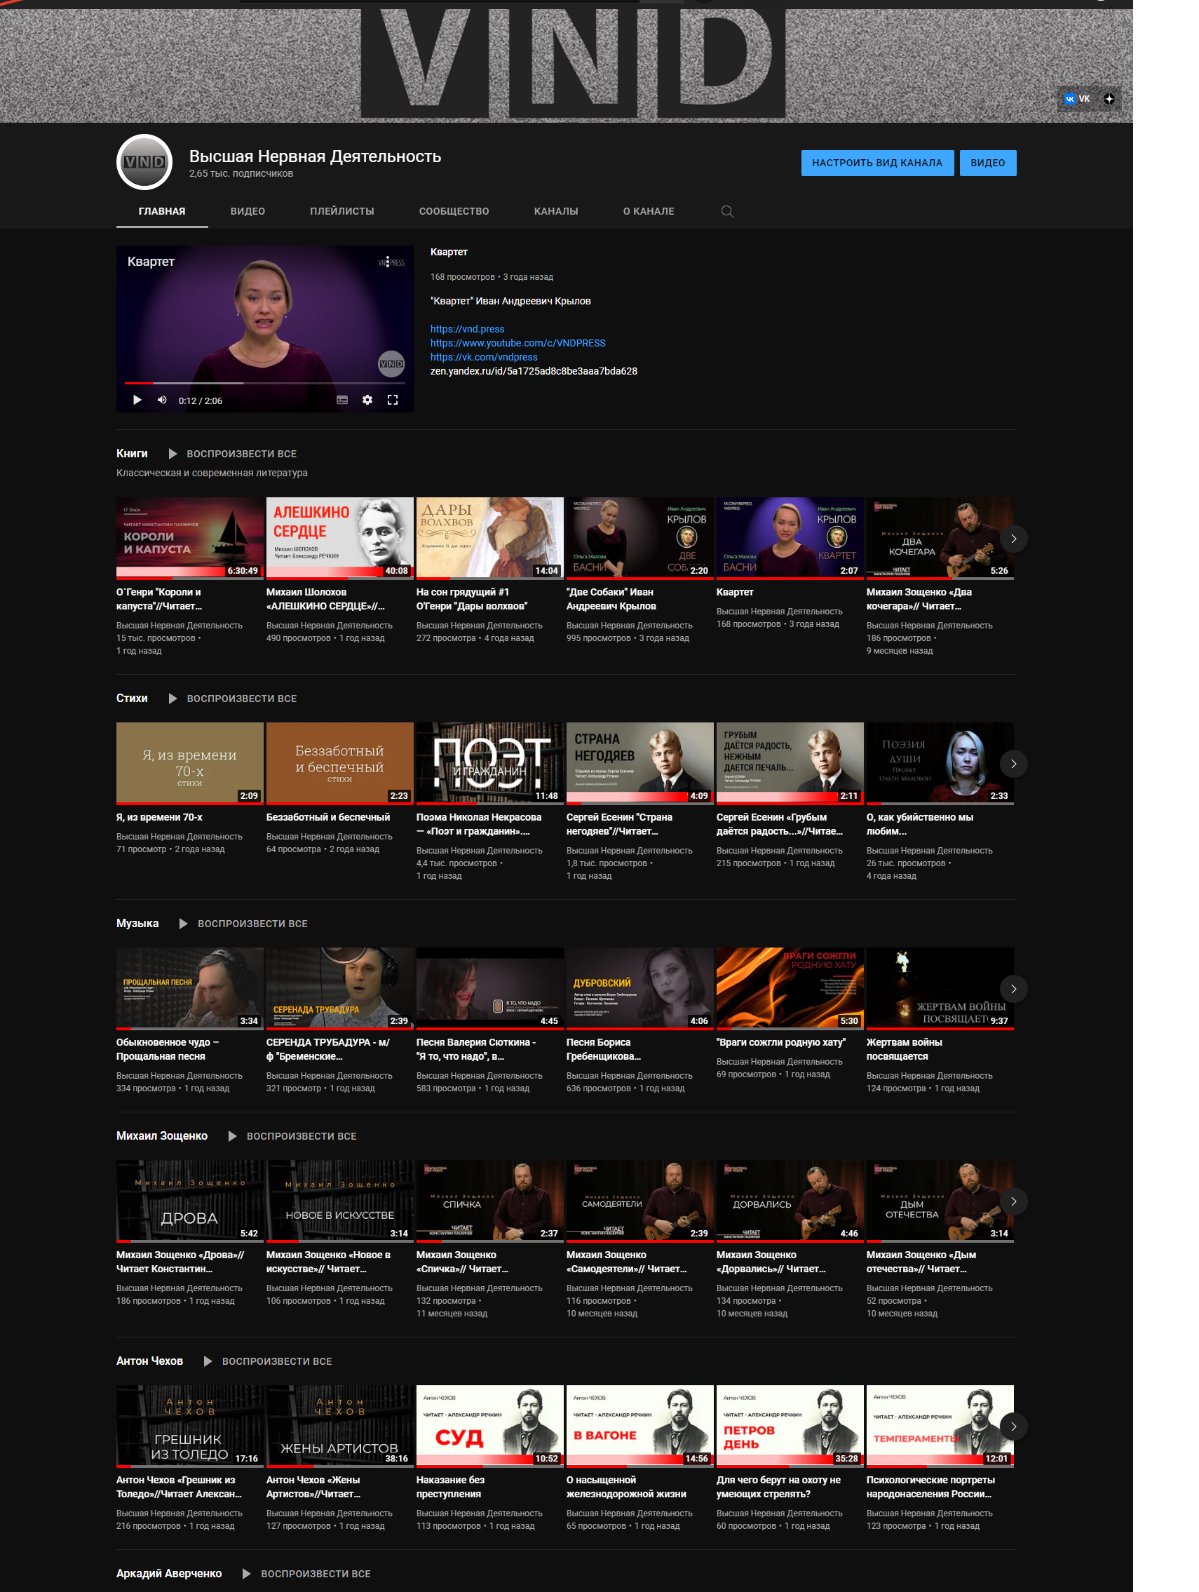Open Стихи section heading

tap(132, 699)
